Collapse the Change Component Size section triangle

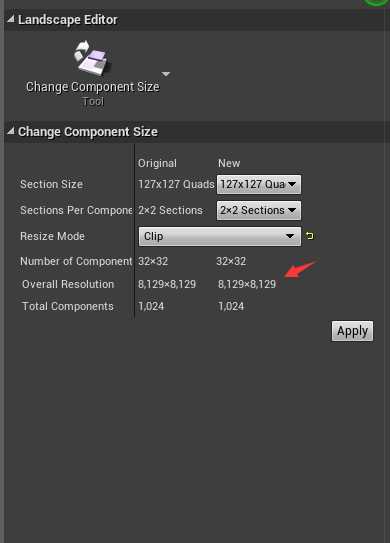tap(11, 131)
